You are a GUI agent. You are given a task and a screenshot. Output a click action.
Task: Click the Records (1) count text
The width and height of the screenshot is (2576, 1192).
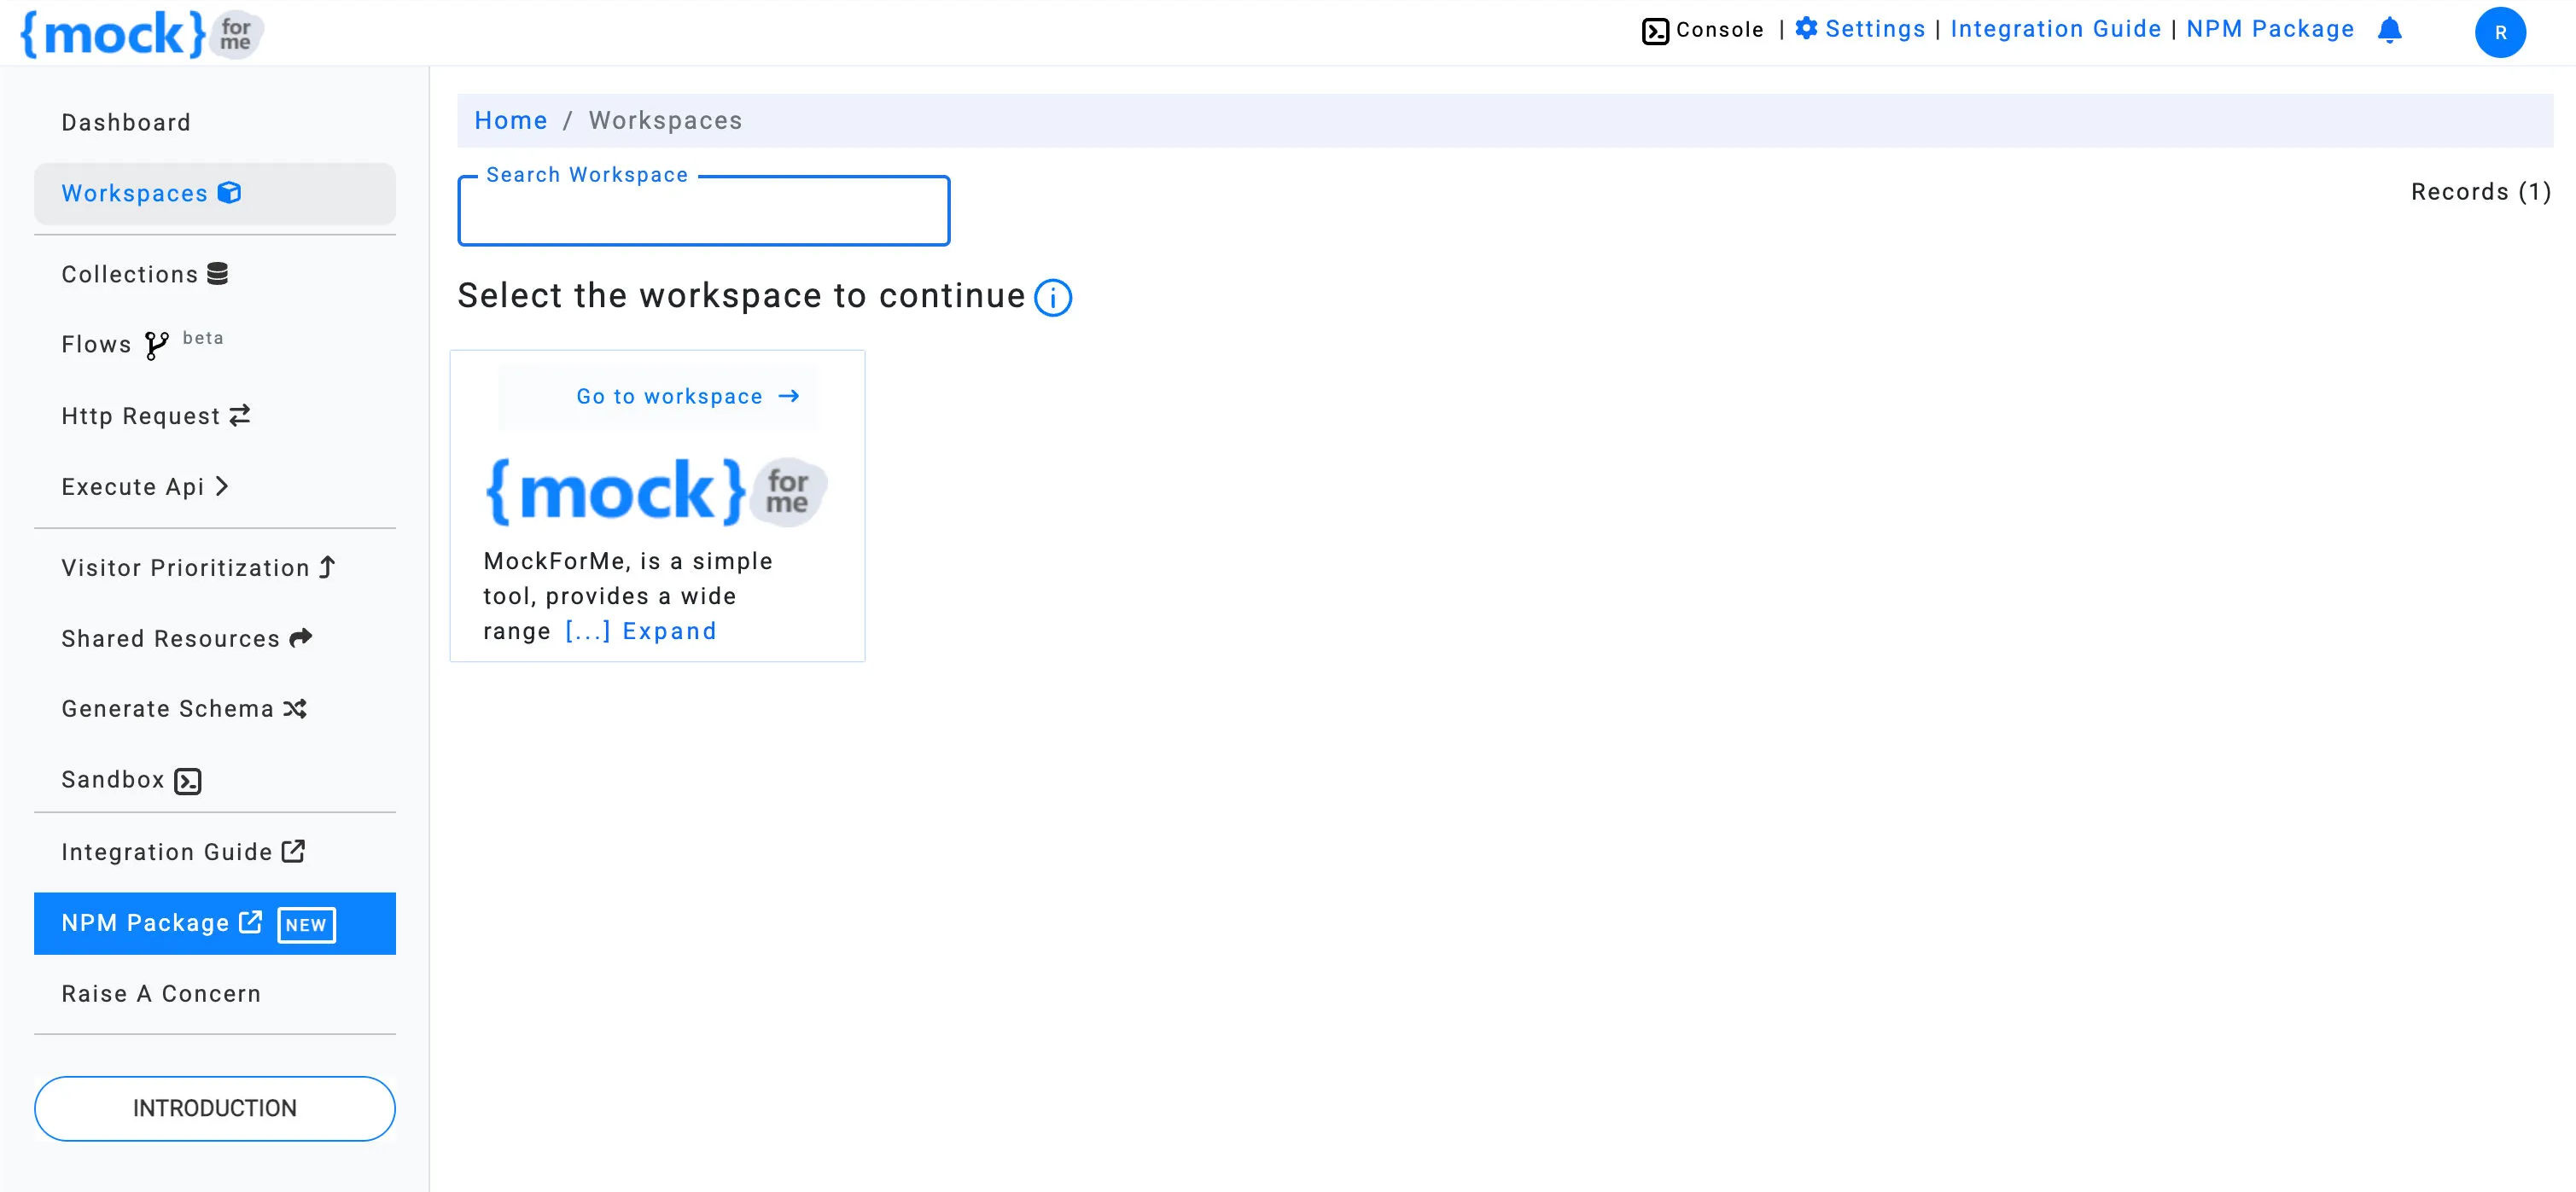click(2481, 192)
